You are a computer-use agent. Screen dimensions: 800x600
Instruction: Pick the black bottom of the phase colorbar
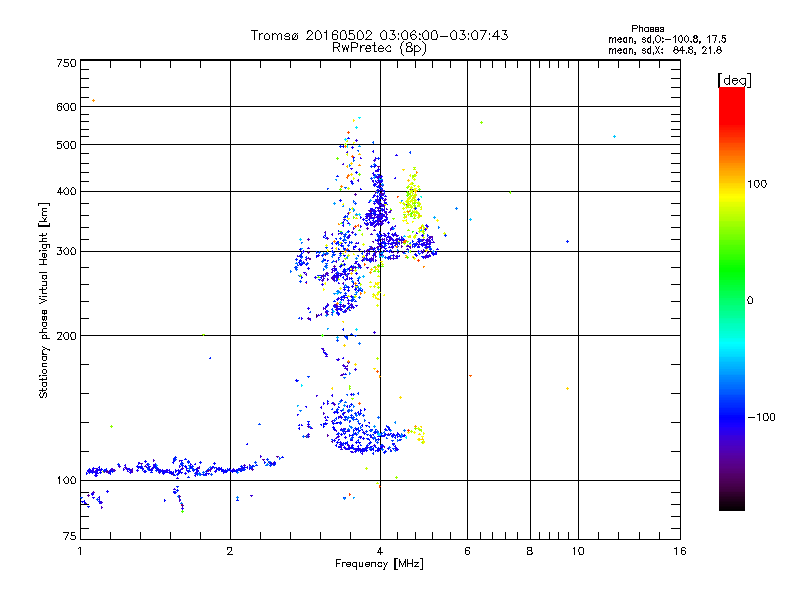pos(732,503)
